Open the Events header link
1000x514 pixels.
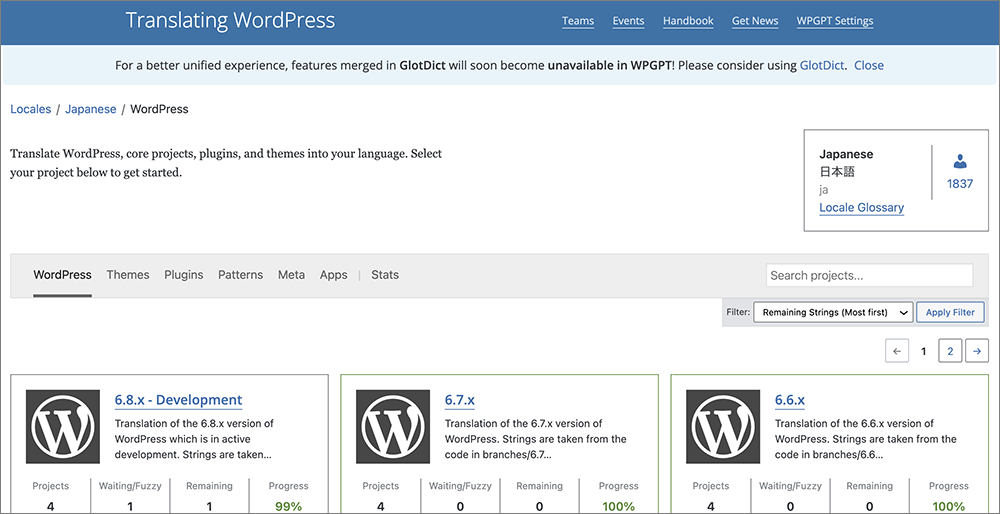pos(628,21)
